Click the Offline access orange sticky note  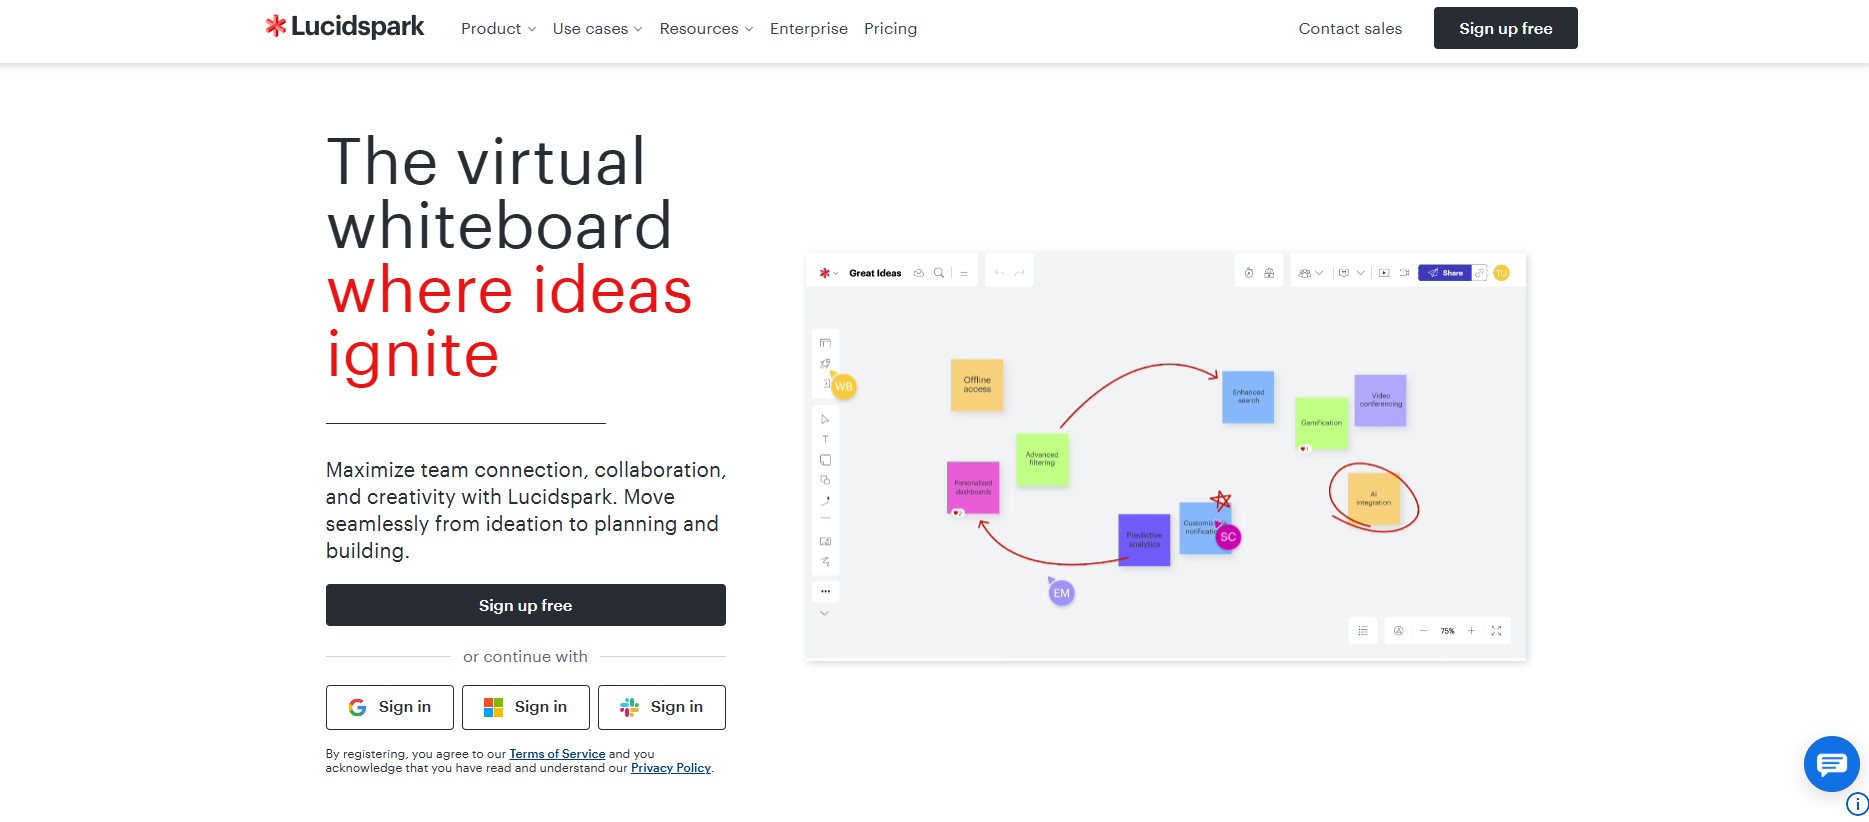pyautogui.click(x=977, y=385)
